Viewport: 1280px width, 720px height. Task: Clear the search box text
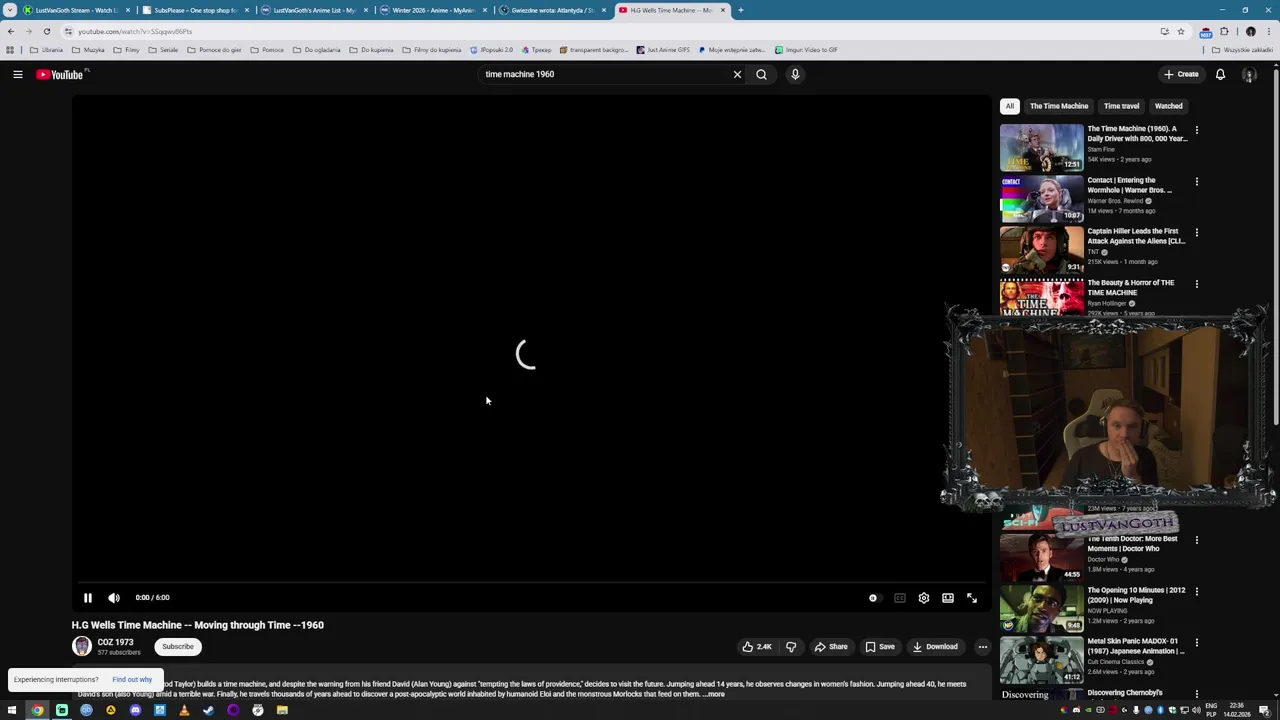pyautogui.click(x=737, y=74)
